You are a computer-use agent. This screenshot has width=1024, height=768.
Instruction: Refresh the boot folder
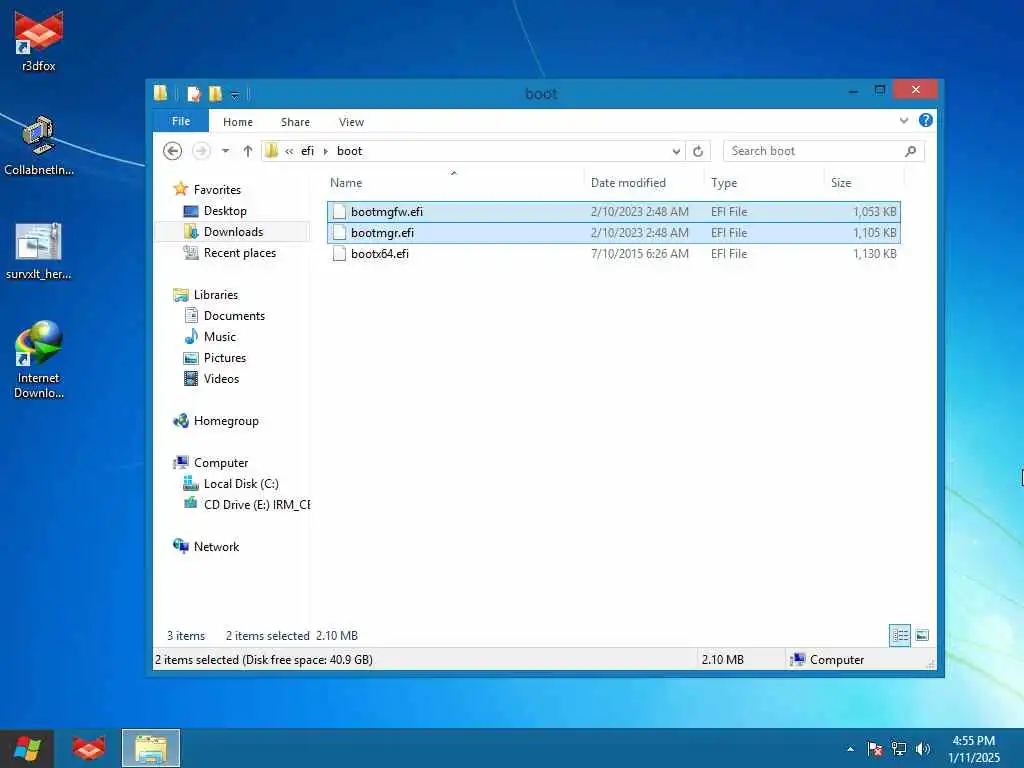pos(697,152)
